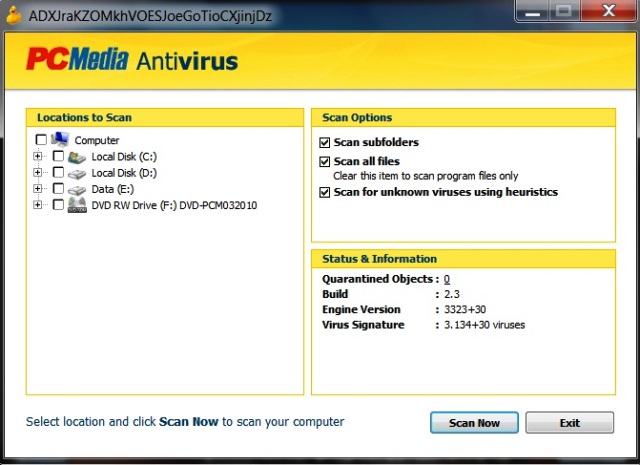Select the DVD RW Drive (F:) DVD-PCM032010 label
The height and width of the screenshot is (465, 640).
point(166,205)
